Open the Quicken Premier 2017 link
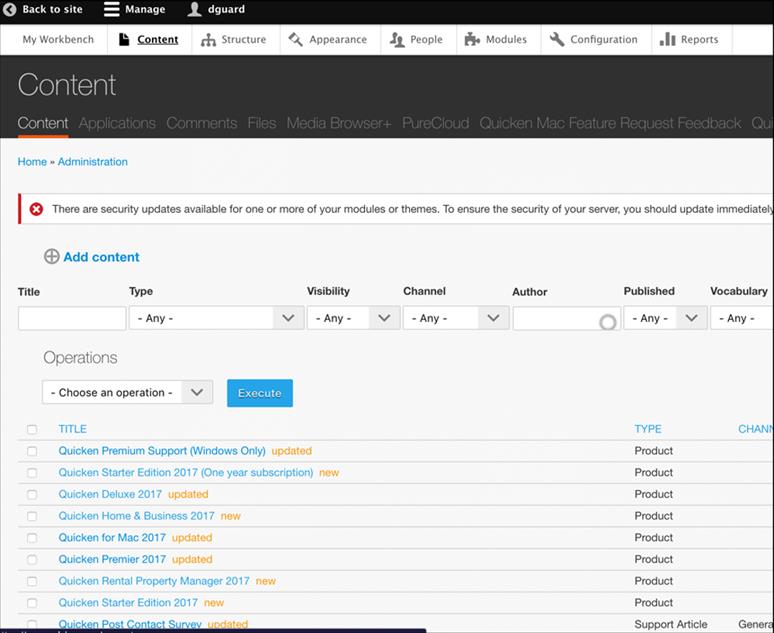This screenshot has height=633, width=774. [112, 560]
